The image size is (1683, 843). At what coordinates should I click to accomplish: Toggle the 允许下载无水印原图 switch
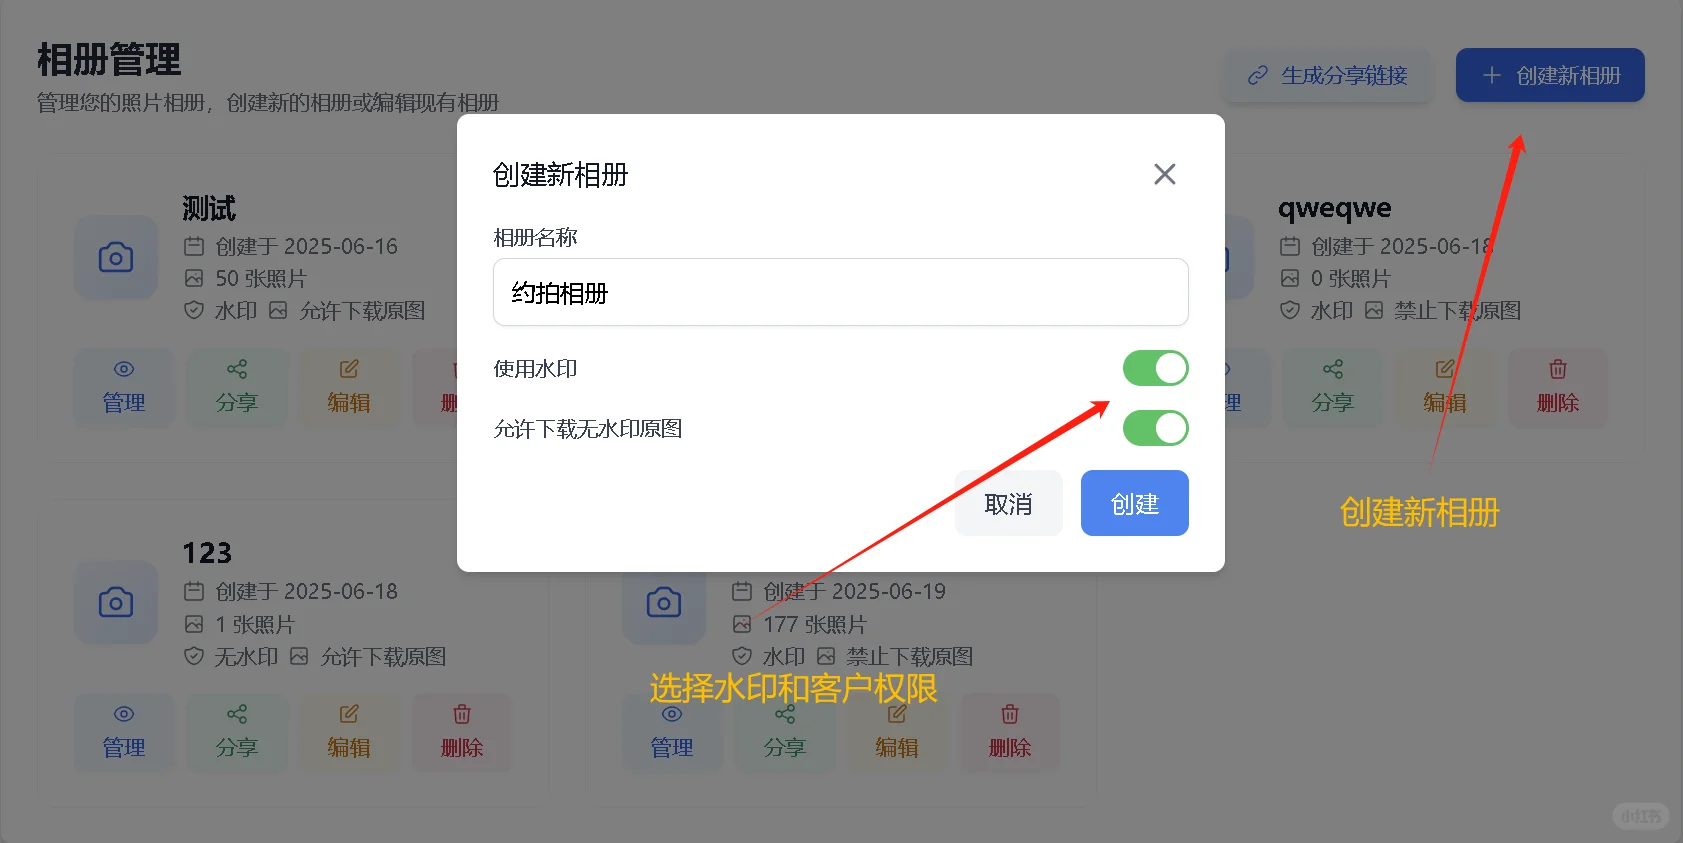1155,428
